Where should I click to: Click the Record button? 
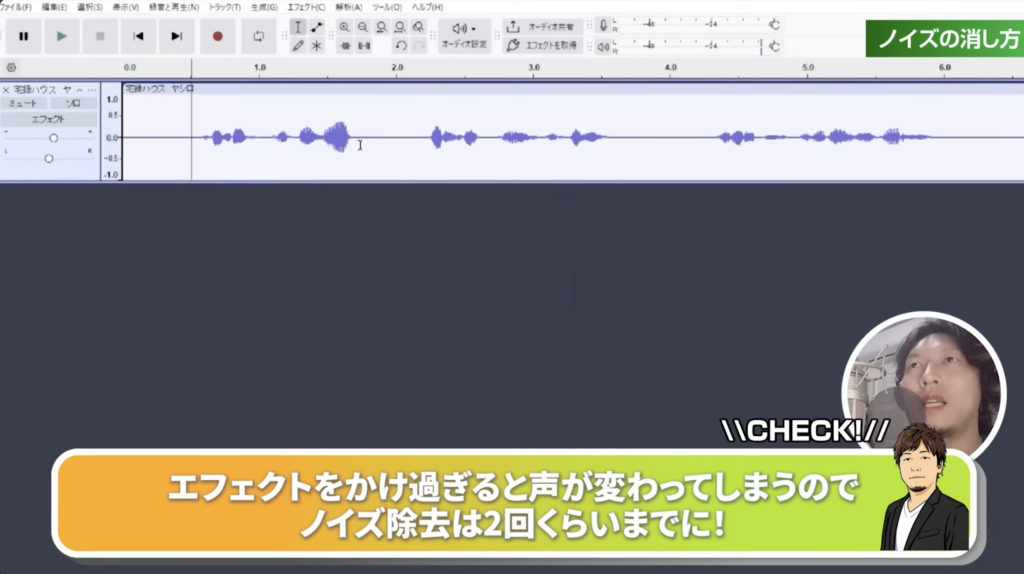pos(217,37)
